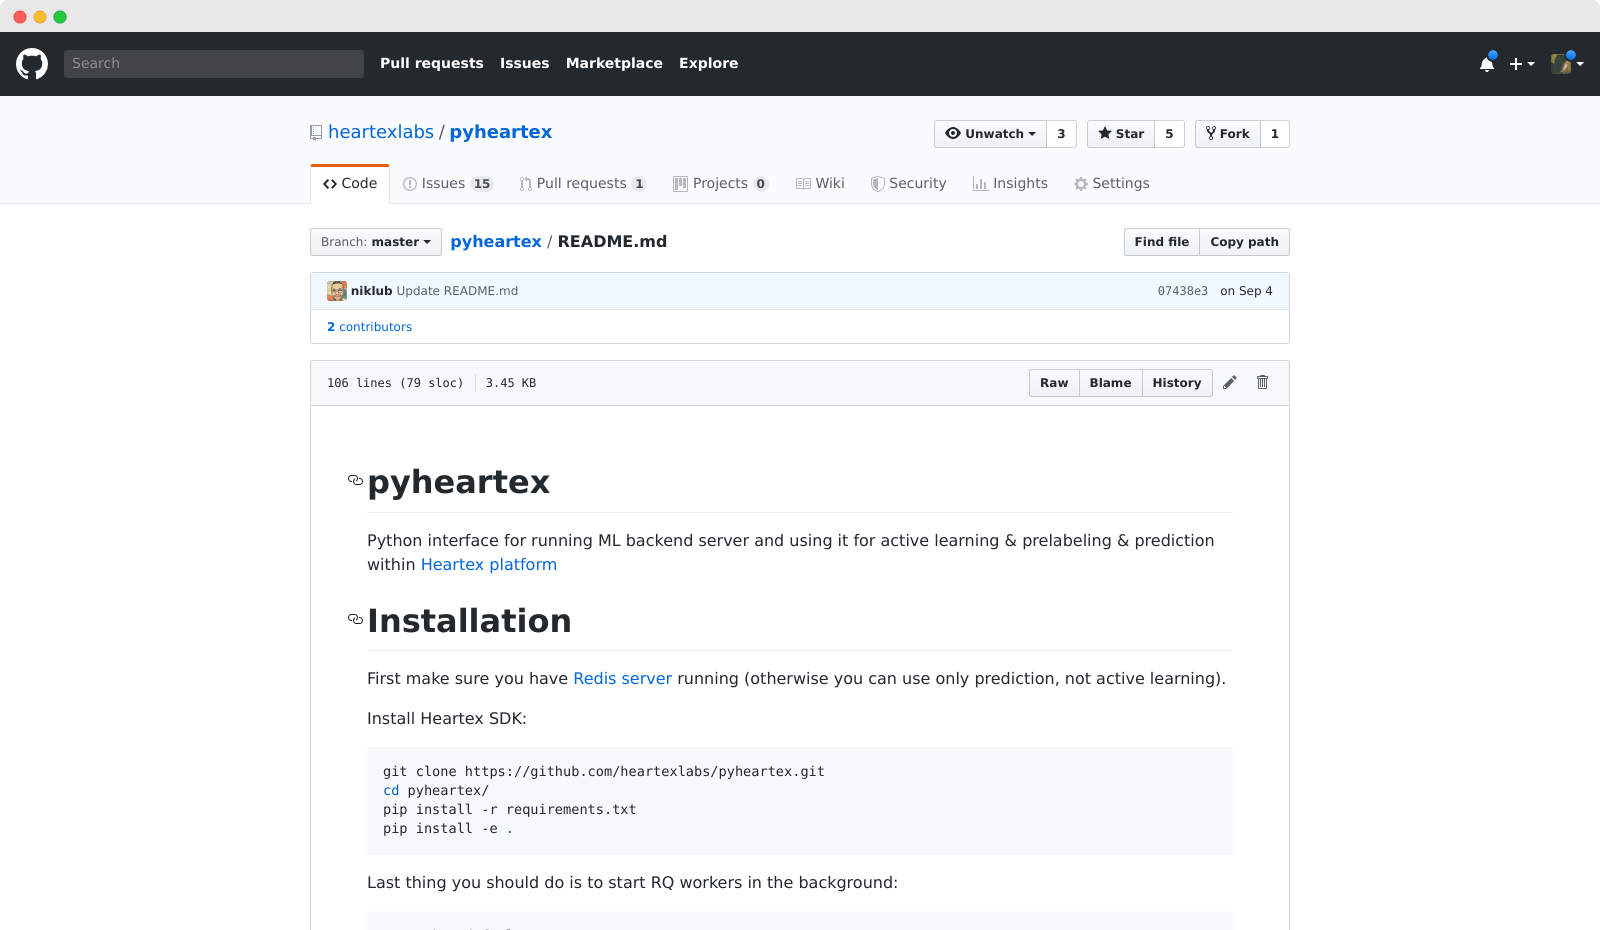View the Raw file
1600x930 pixels.
(1054, 383)
